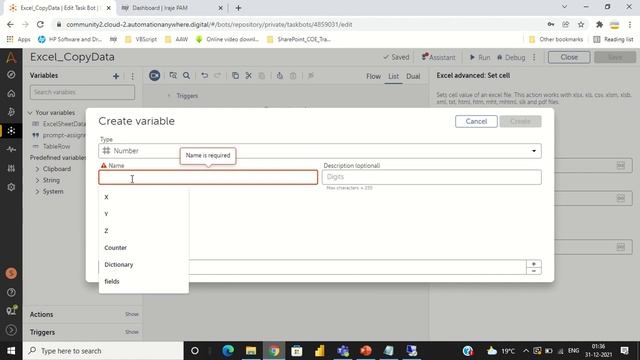Click the Windows taskbar search box

(104, 351)
